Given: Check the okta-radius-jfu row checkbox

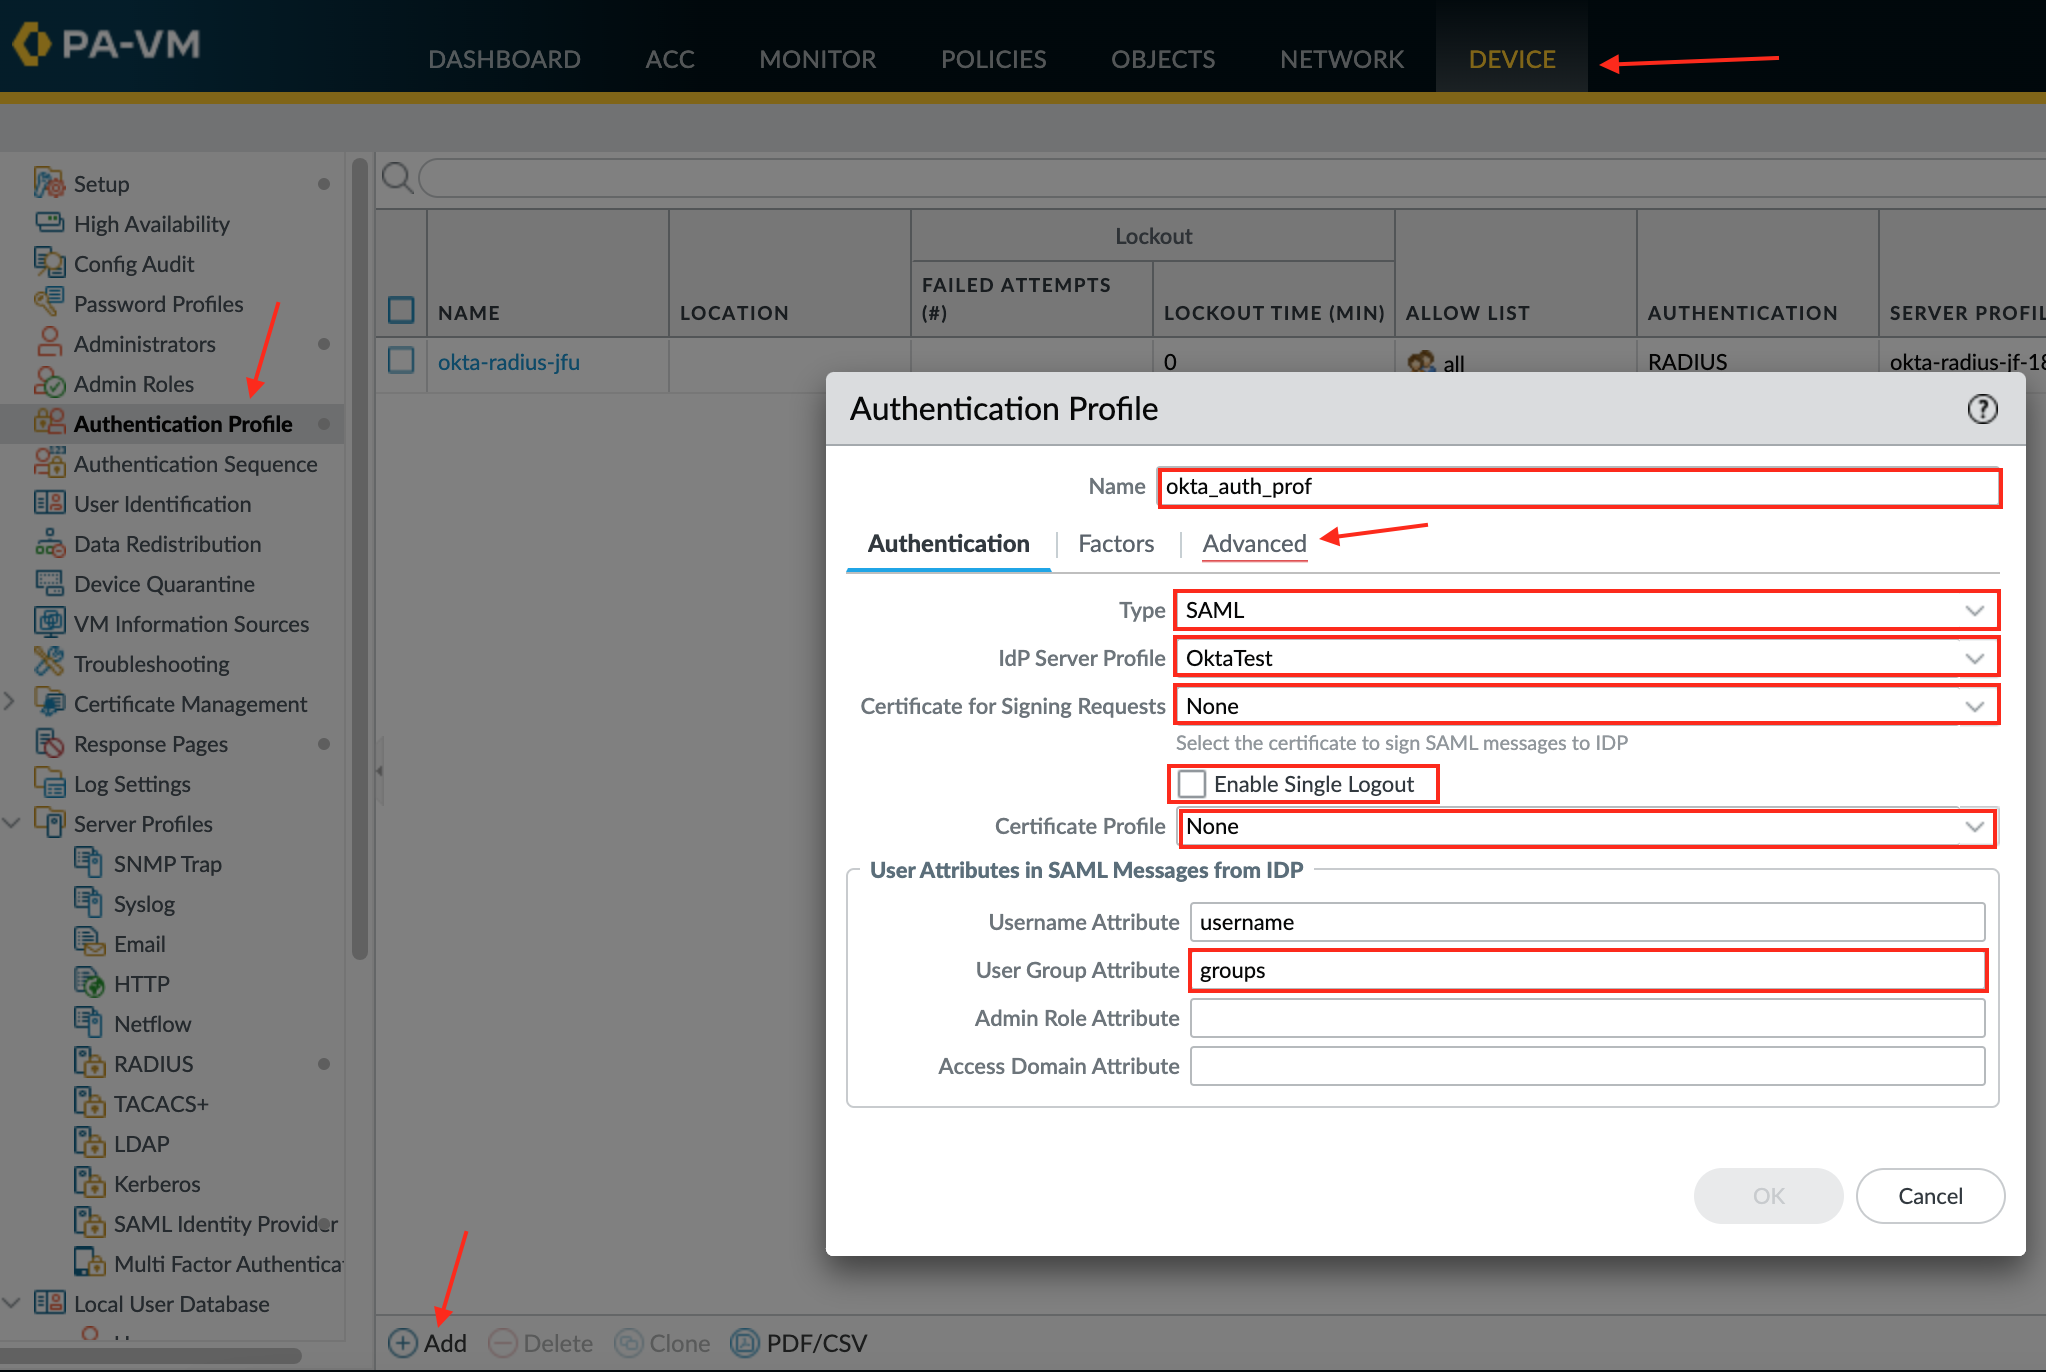Looking at the screenshot, I should pos(401,361).
